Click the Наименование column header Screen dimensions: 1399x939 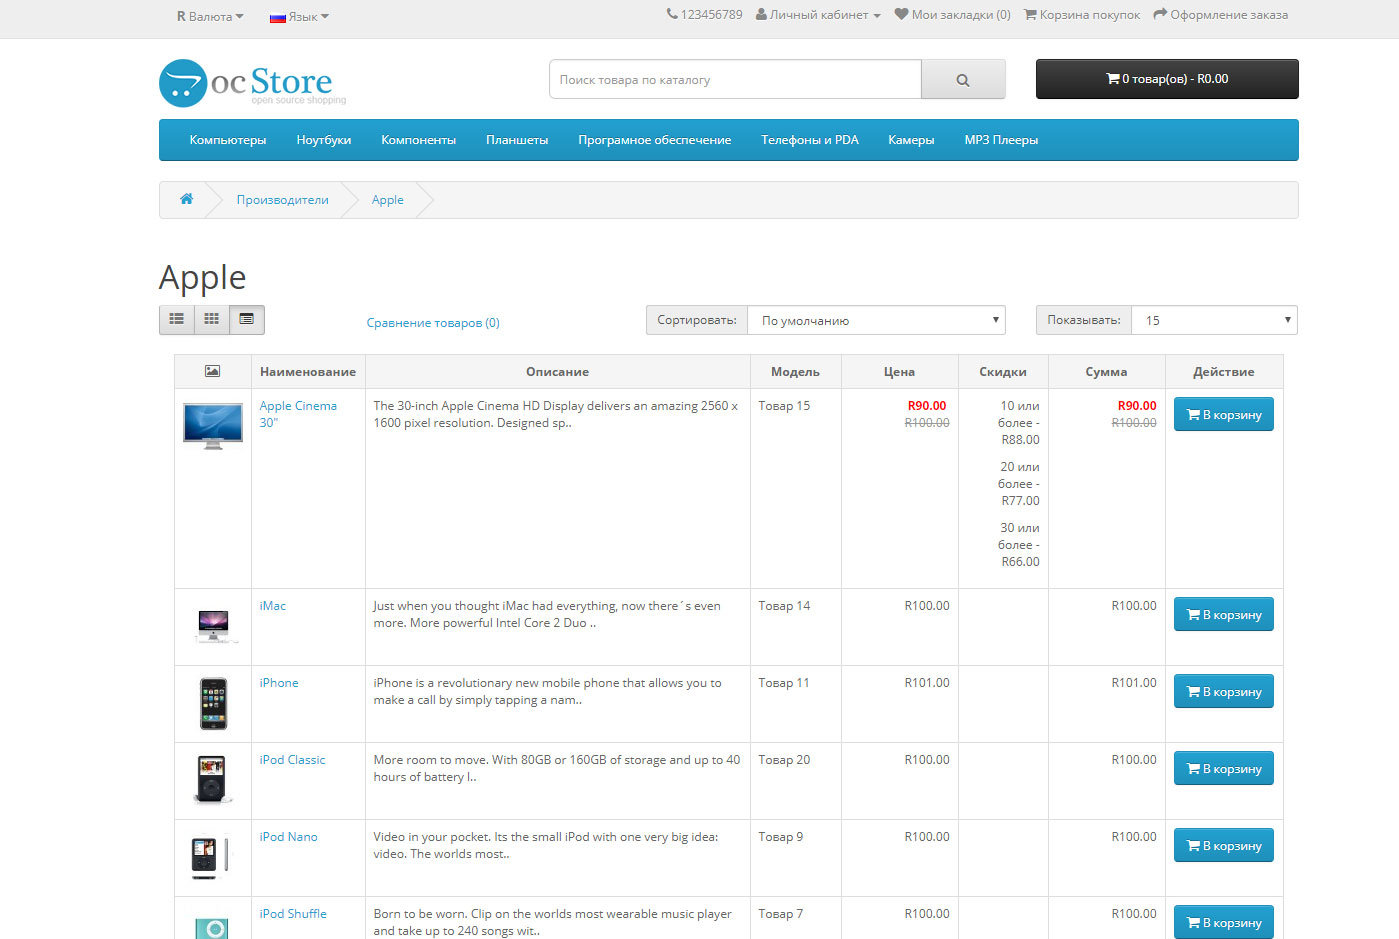pyautogui.click(x=308, y=372)
